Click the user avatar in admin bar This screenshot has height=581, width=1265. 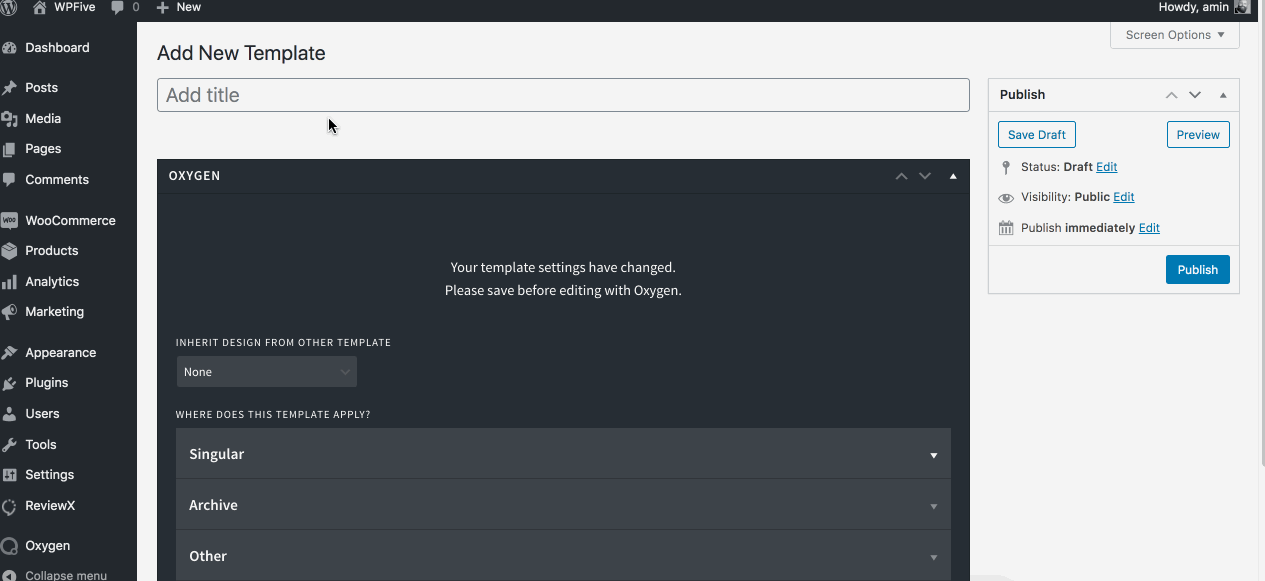(x=1242, y=7)
